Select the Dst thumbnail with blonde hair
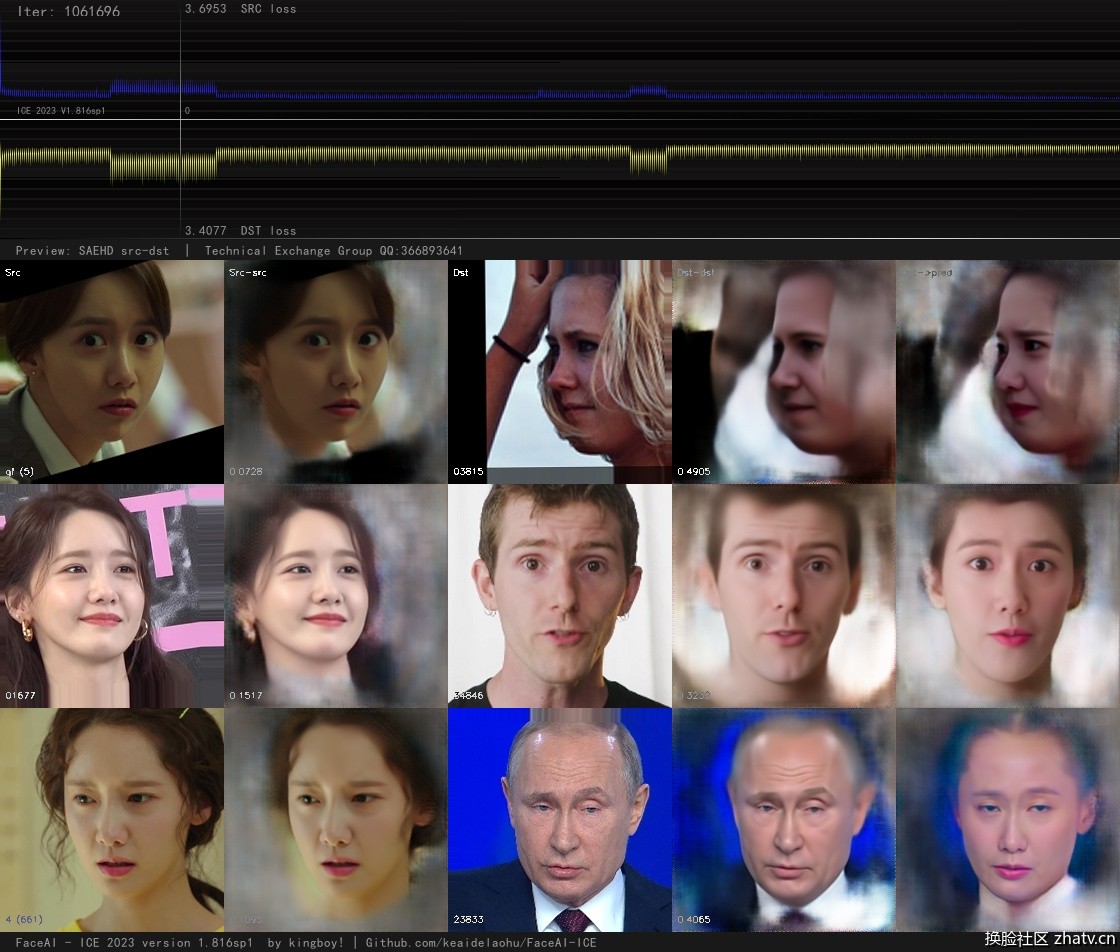 tap(560, 371)
